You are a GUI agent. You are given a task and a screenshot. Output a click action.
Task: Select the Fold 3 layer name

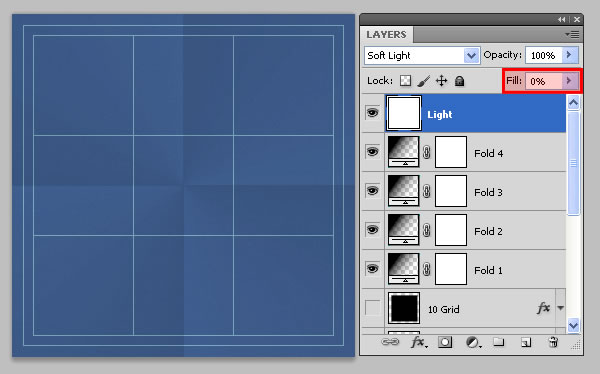tap(489, 193)
